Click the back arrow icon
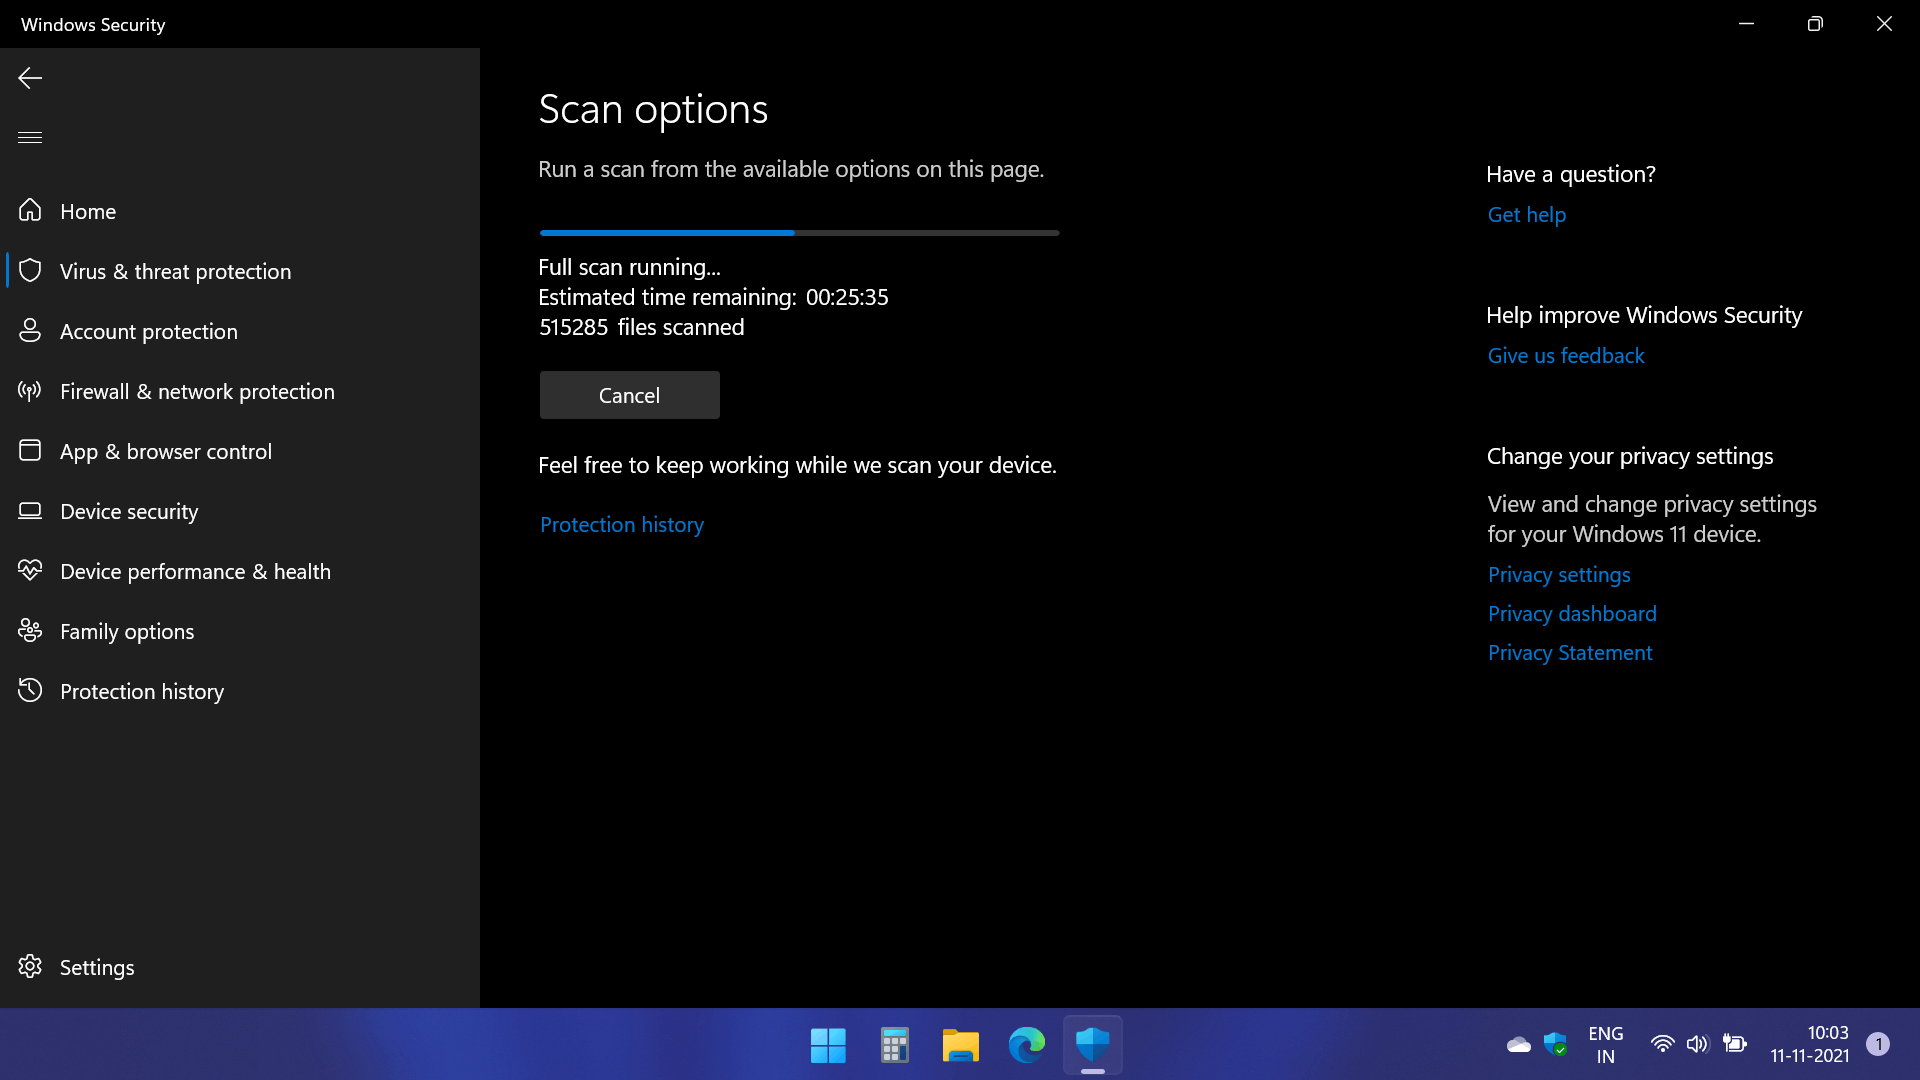 (x=30, y=78)
